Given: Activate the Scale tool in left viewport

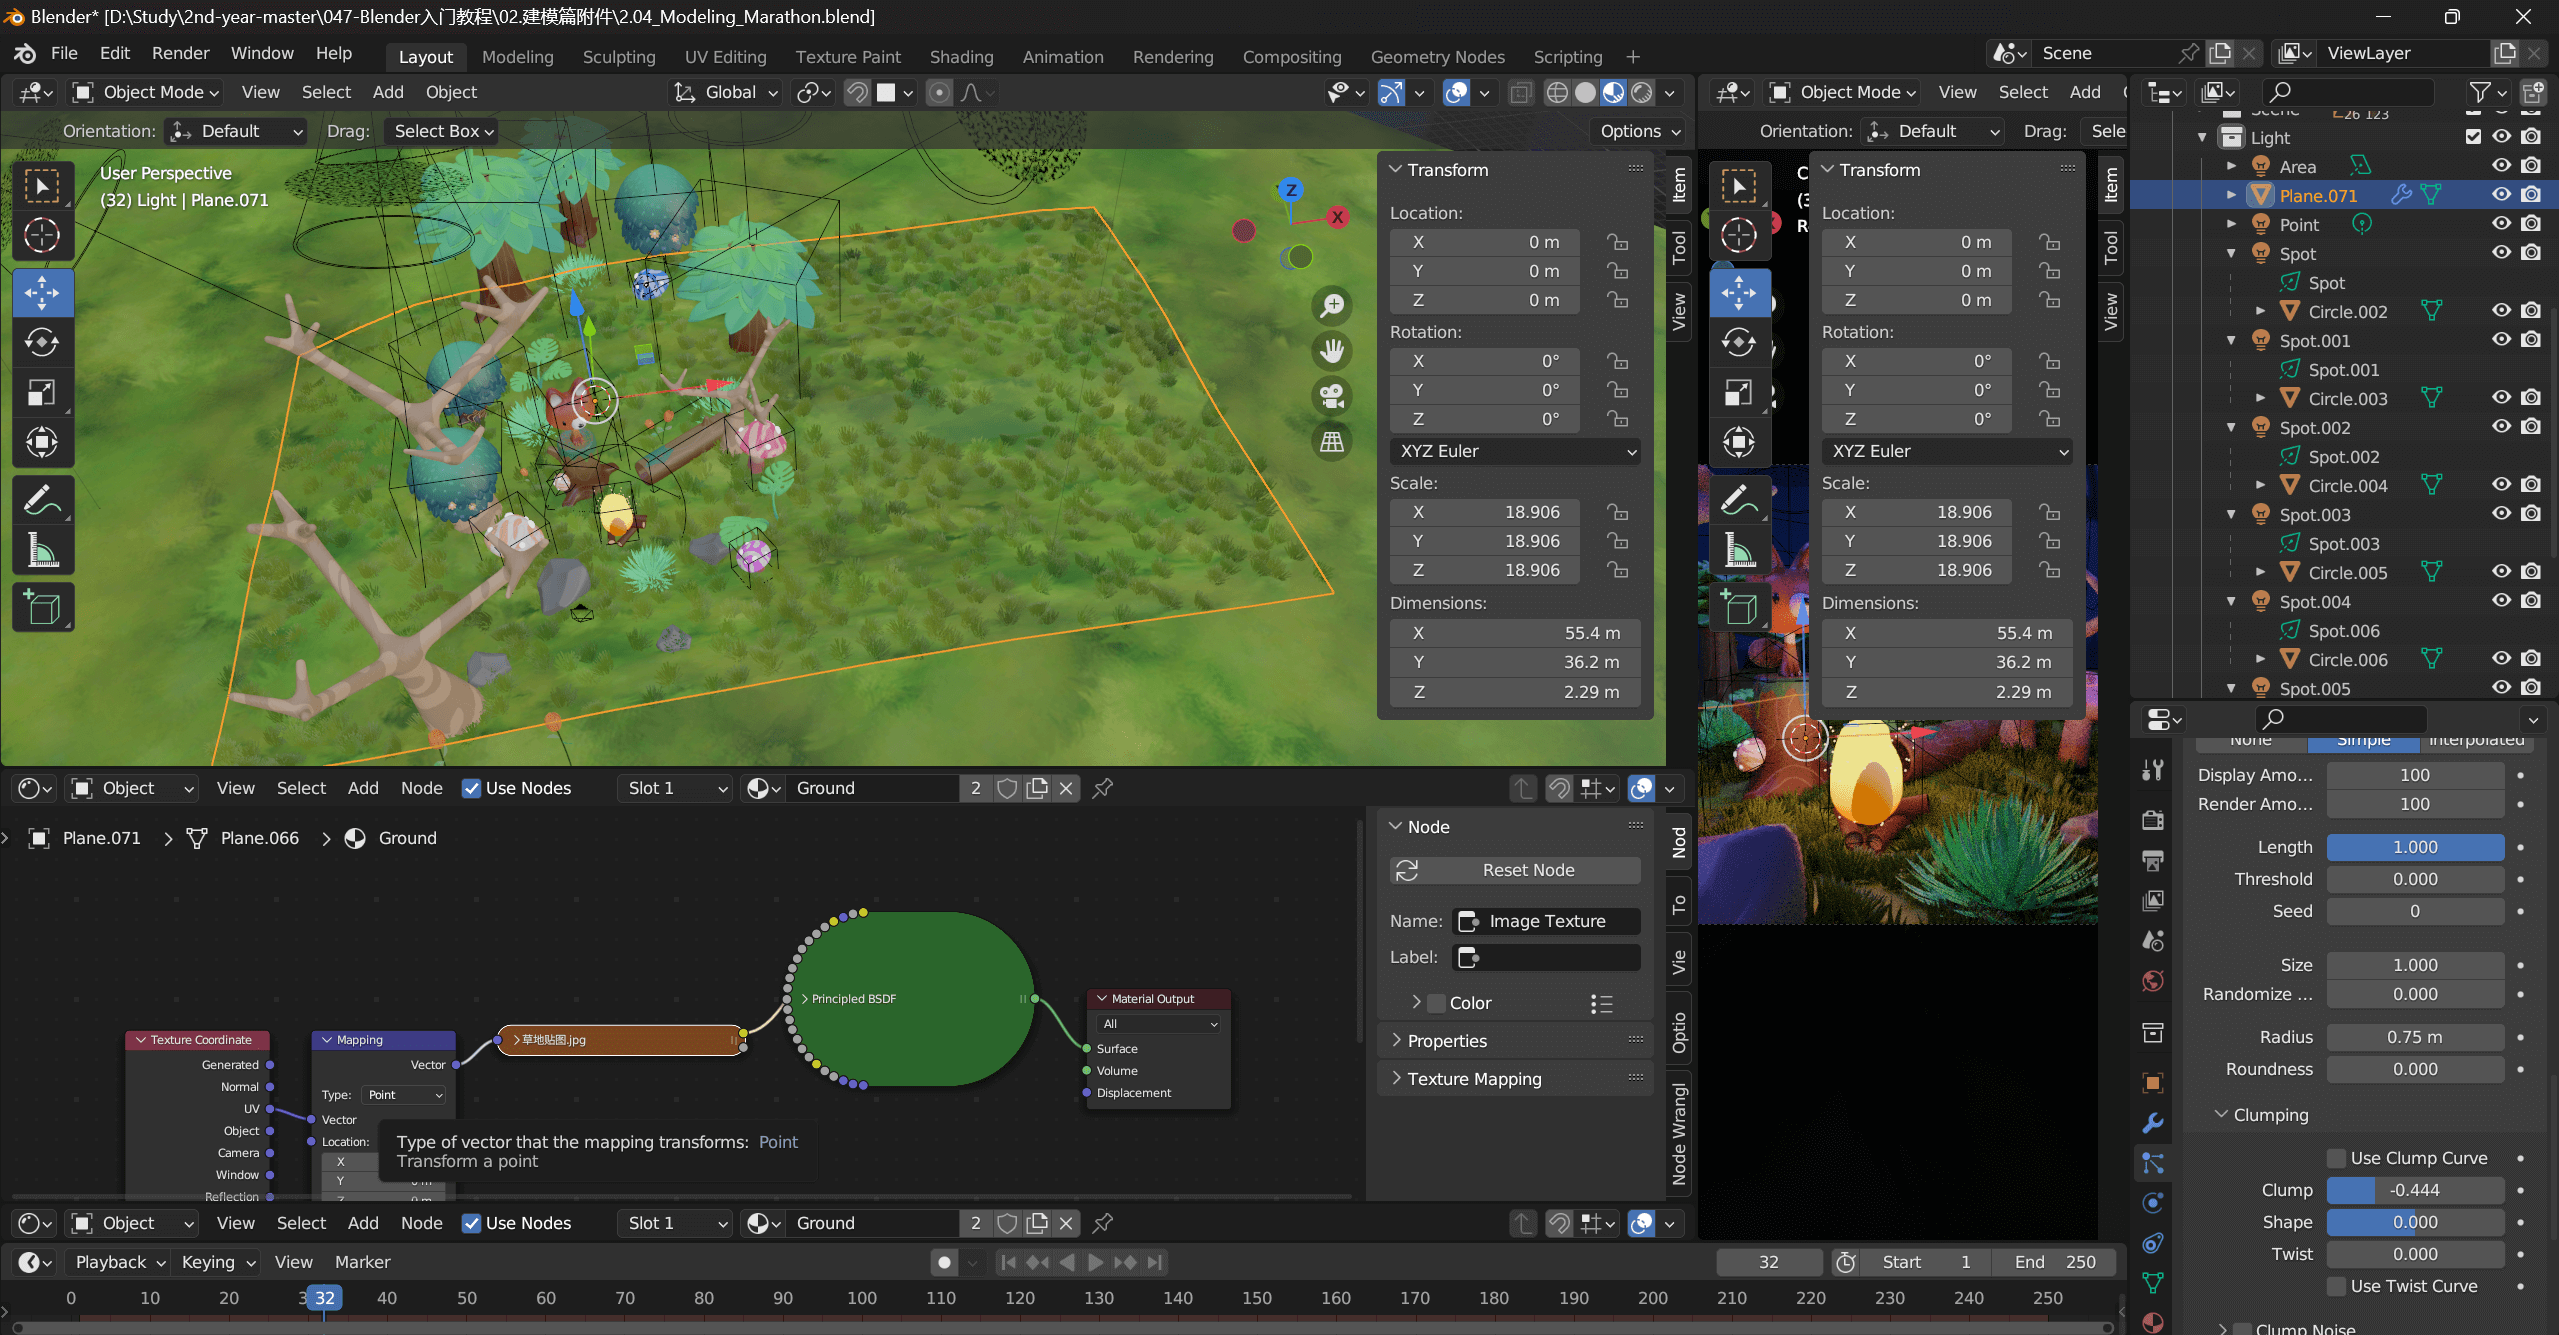Looking at the screenshot, I should pyautogui.click(x=42, y=393).
